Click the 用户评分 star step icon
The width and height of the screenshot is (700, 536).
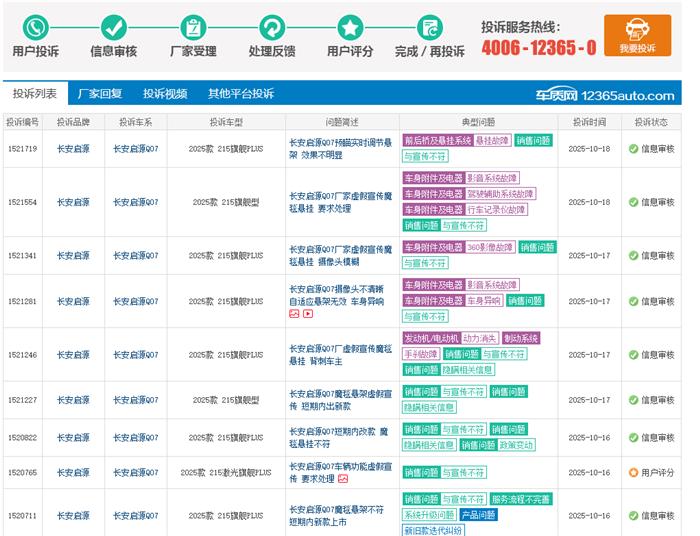click(x=350, y=27)
